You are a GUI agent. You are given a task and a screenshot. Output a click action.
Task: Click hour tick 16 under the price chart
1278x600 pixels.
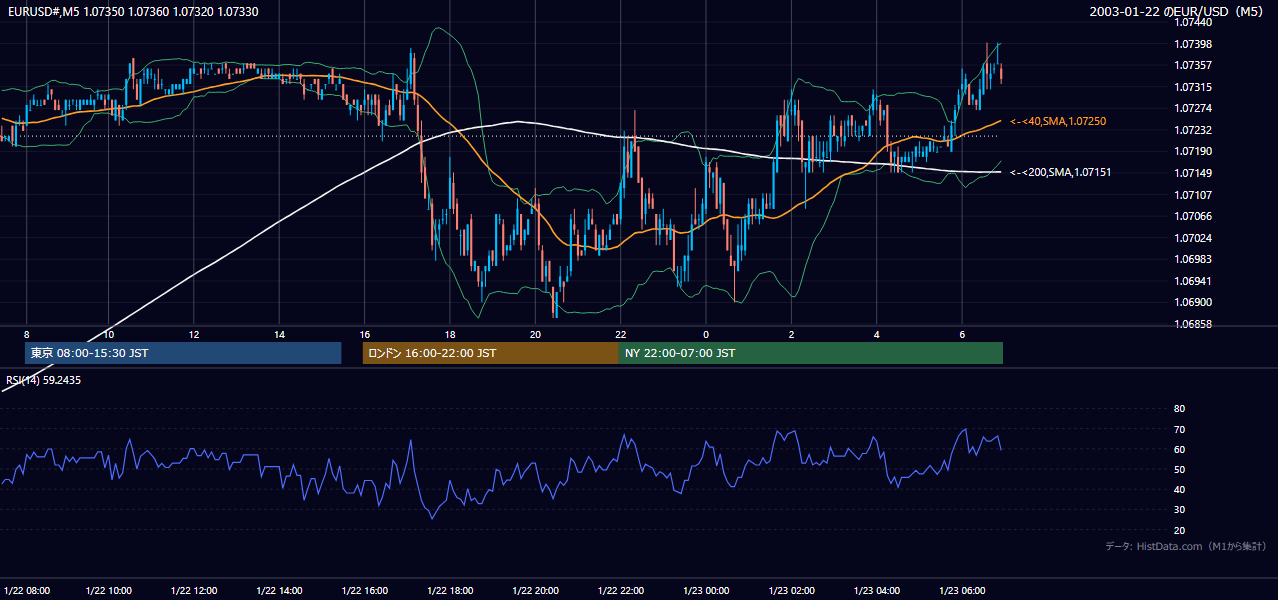(365, 334)
